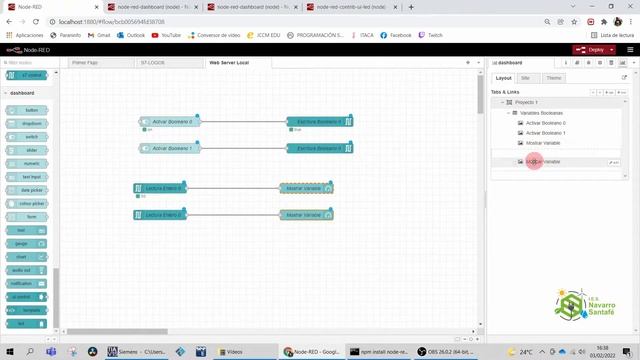Open the Theme tab in dashboard sidebar
640x360 pixels.
[x=554, y=78]
